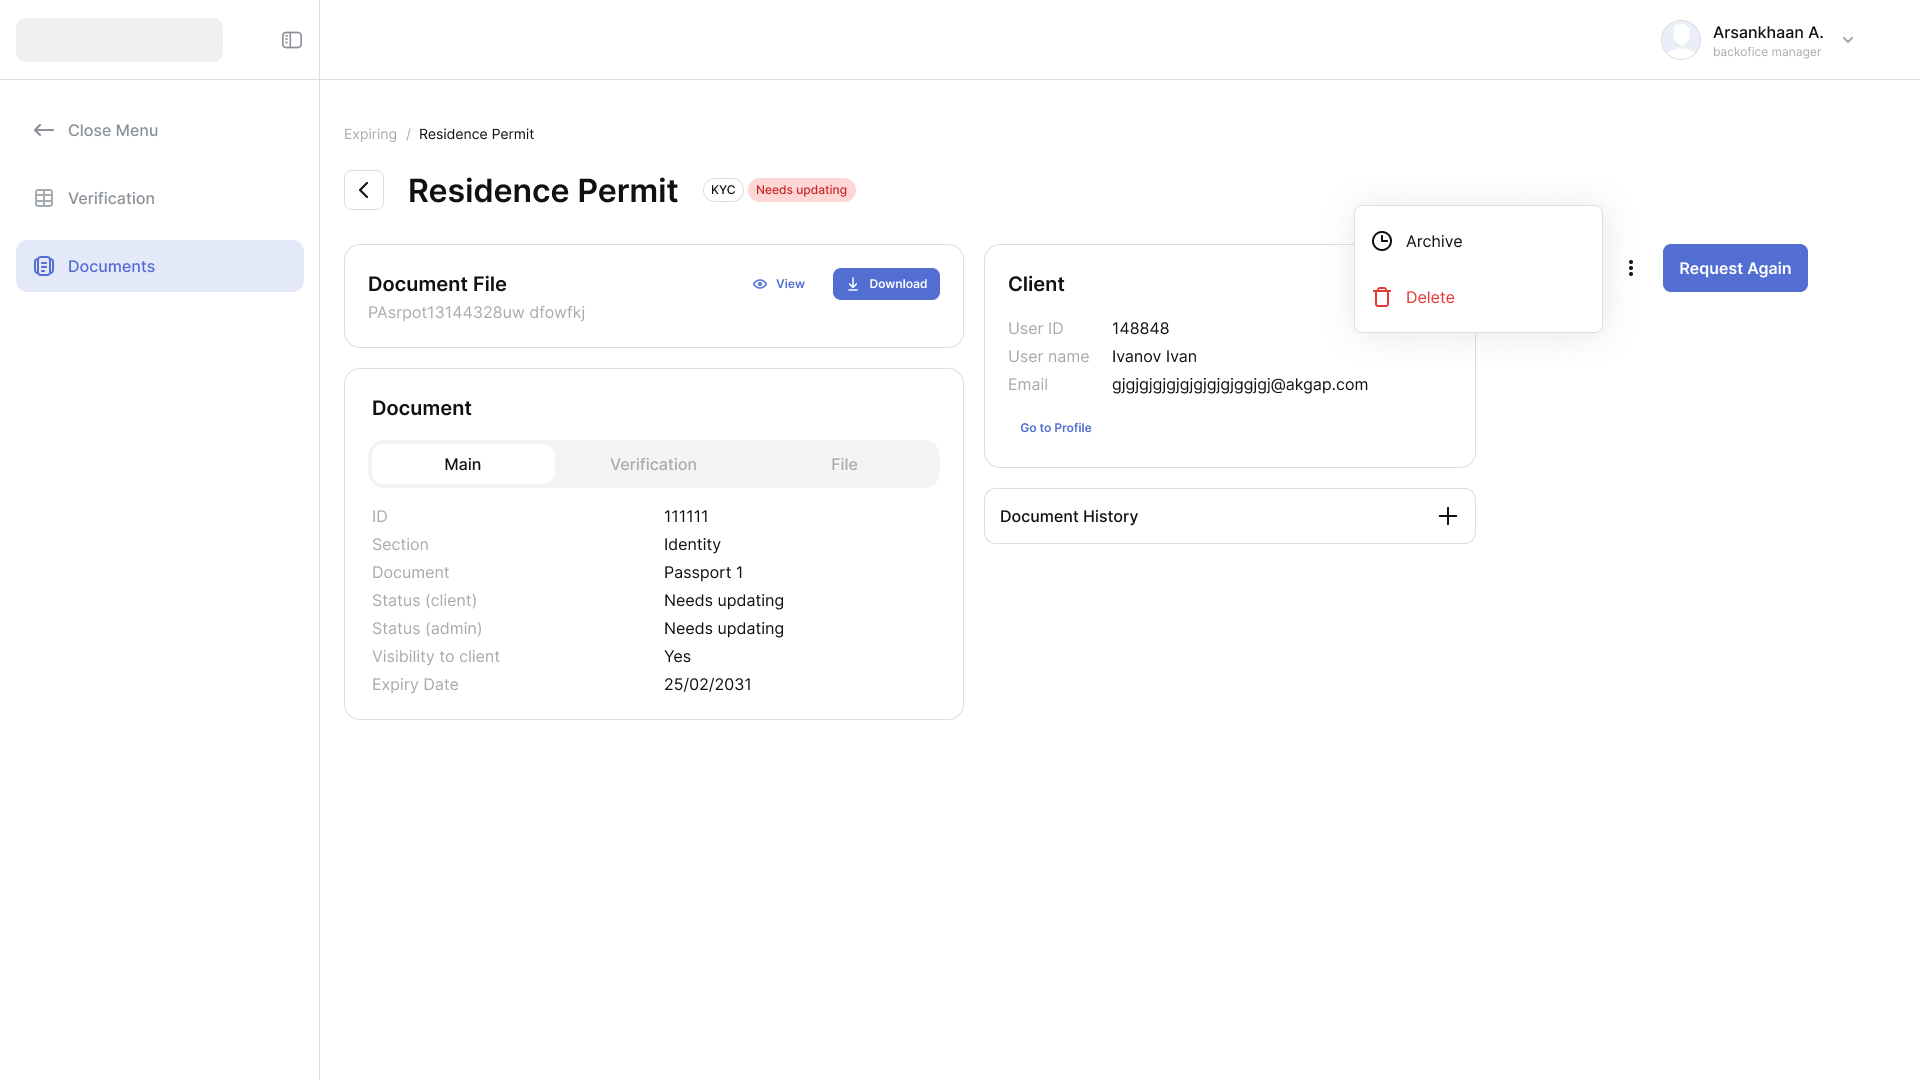The width and height of the screenshot is (1920, 1080).
Task: Click the three-dot more options icon
Action: pos(1631,268)
